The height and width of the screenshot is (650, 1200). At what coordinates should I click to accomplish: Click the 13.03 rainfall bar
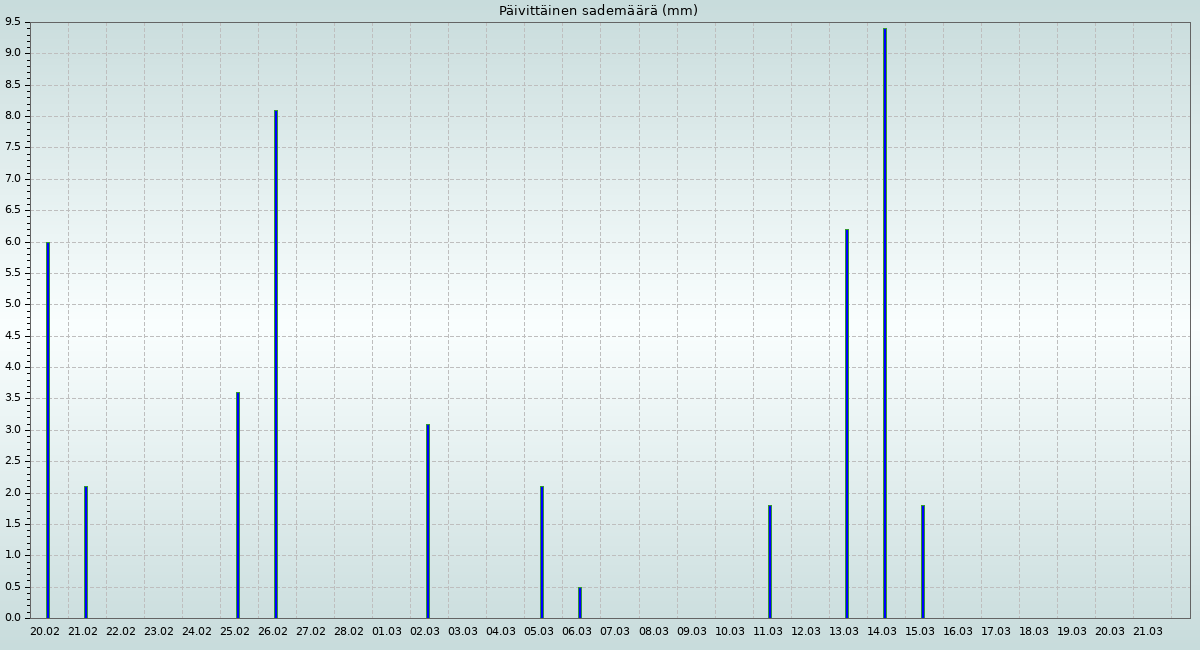846,423
